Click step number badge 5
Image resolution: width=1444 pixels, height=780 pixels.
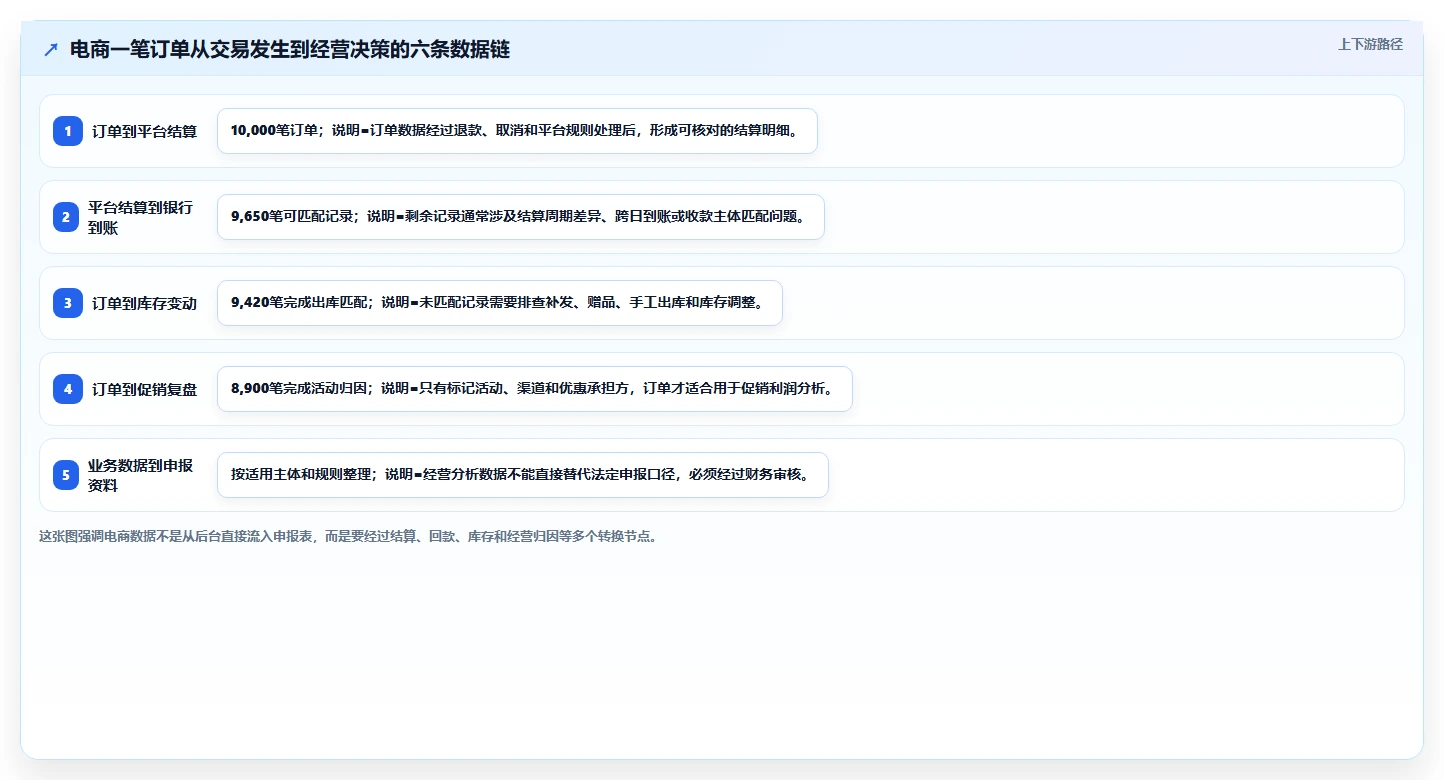[66, 475]
